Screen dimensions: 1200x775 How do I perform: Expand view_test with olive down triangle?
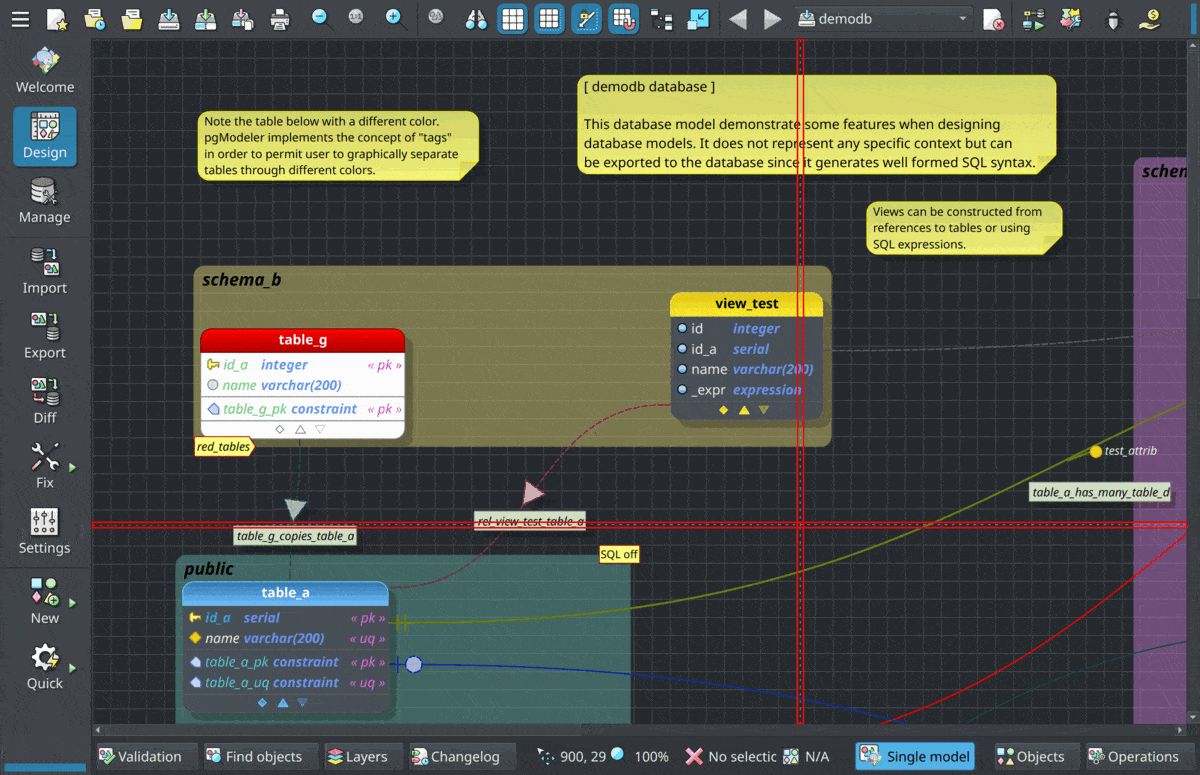pyautogui.click(x=764, y=410)
